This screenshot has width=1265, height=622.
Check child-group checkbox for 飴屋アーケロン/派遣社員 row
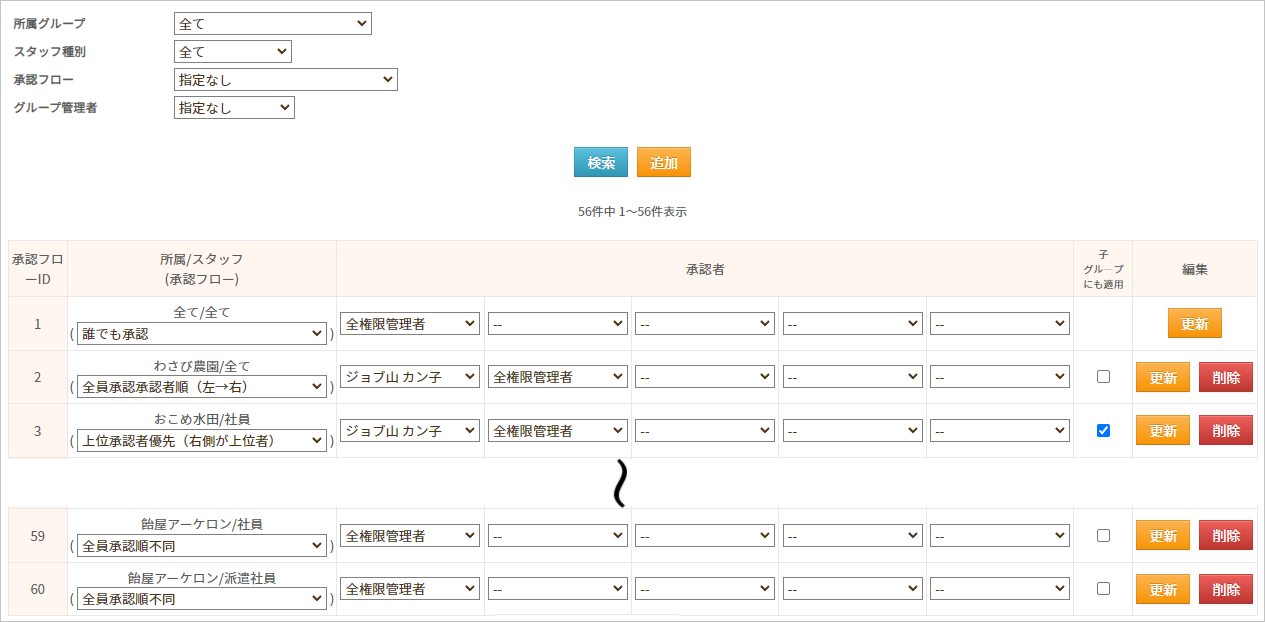tap(1103, 589)
